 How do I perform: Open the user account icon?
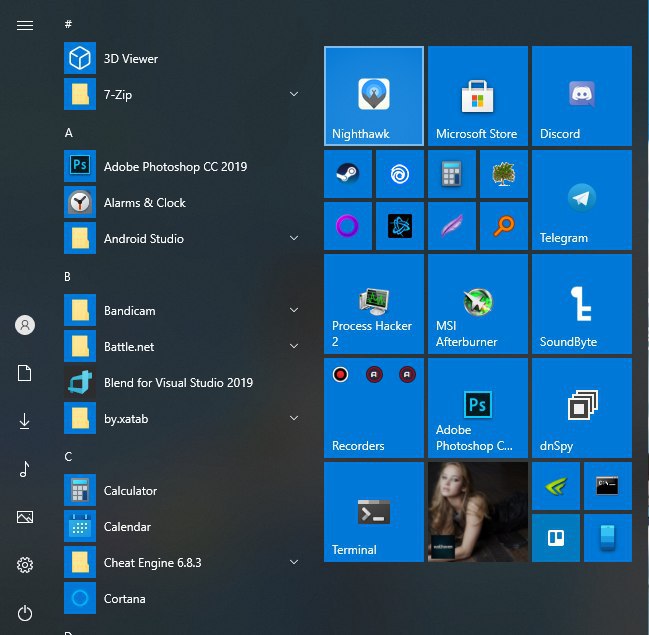coord(25,325)
